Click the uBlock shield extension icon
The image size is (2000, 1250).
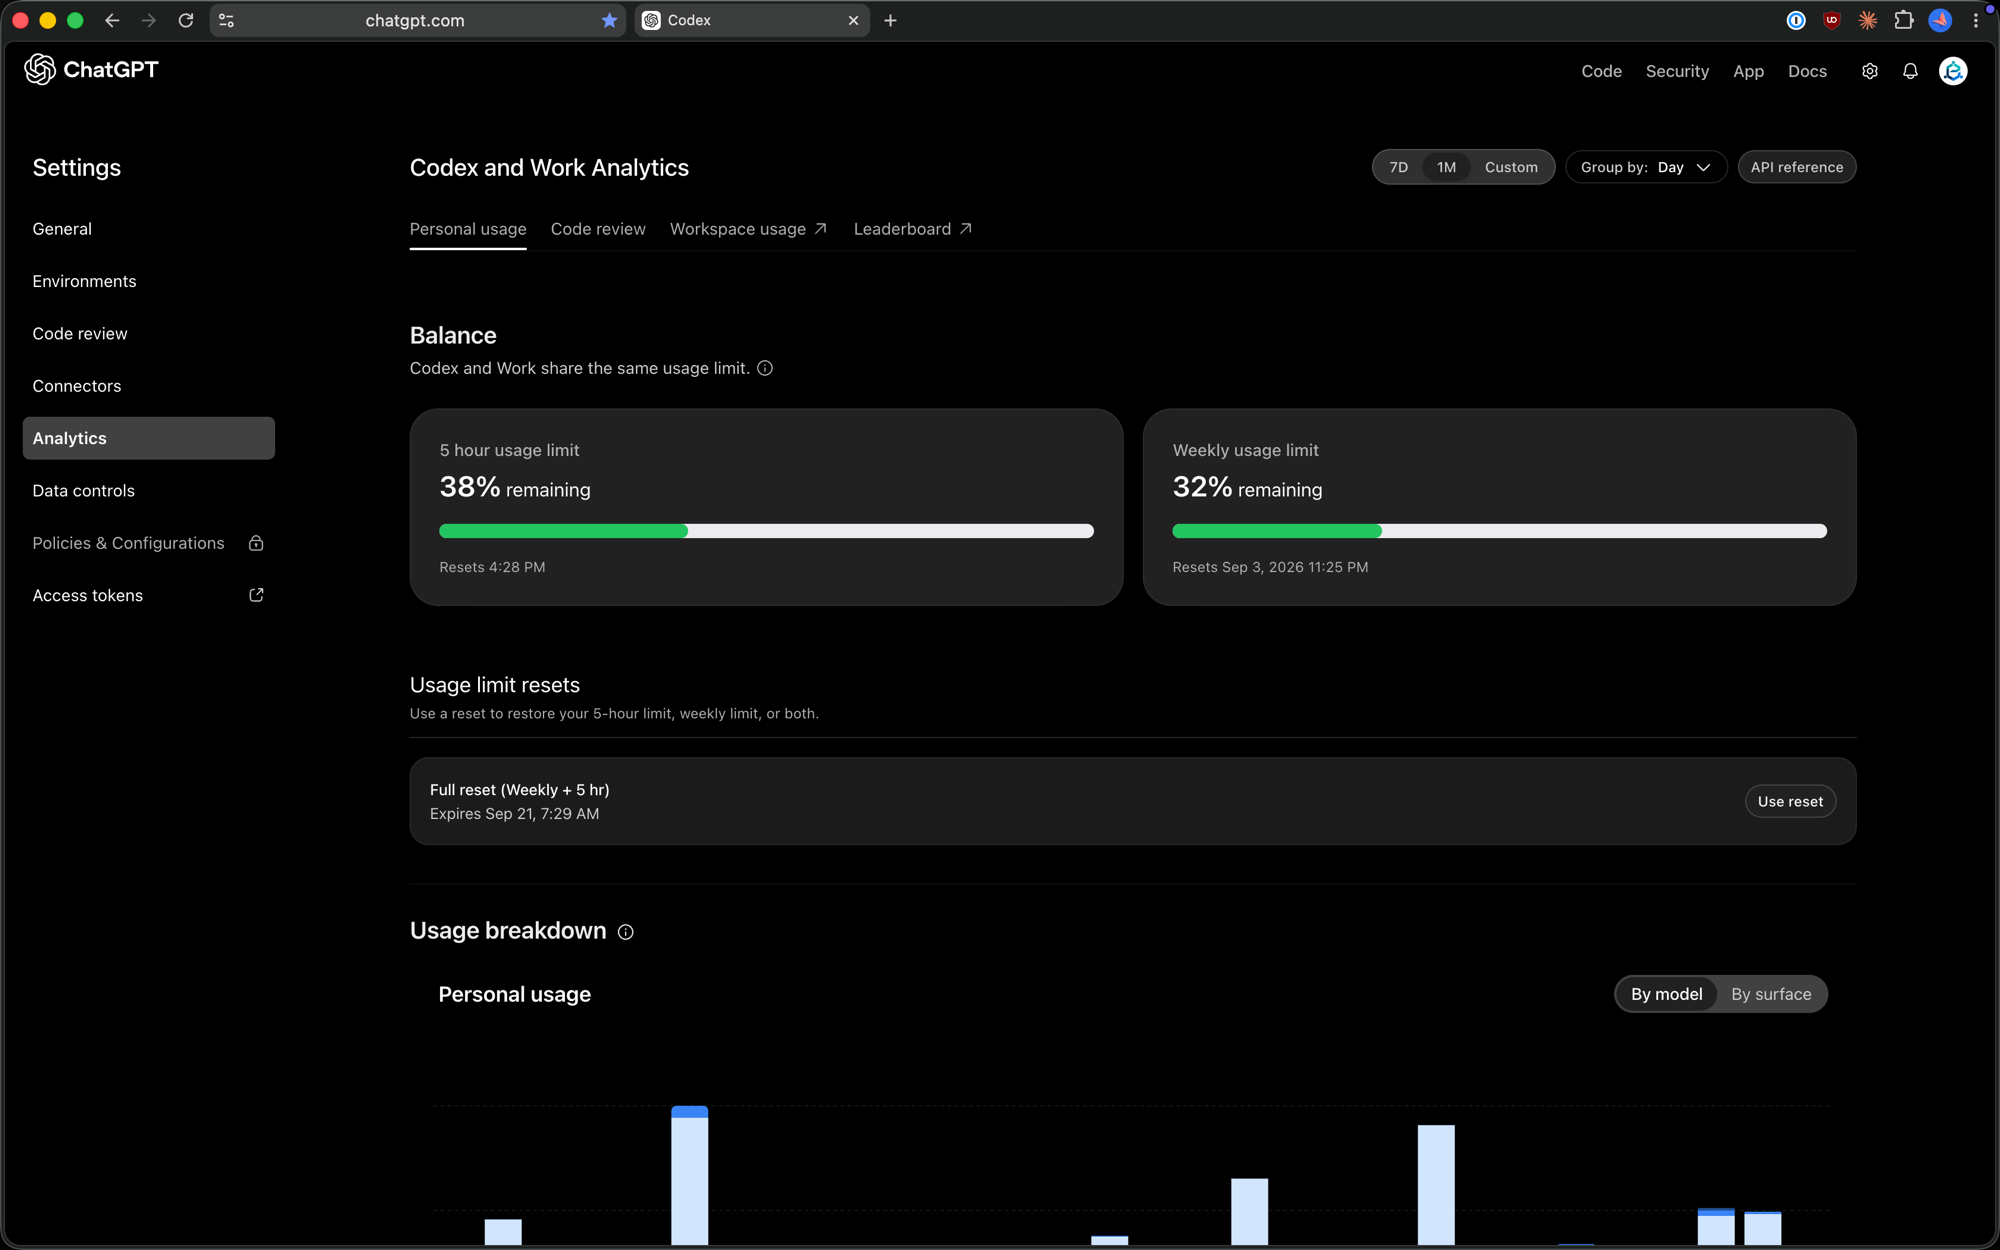(x=1832, y=20)
